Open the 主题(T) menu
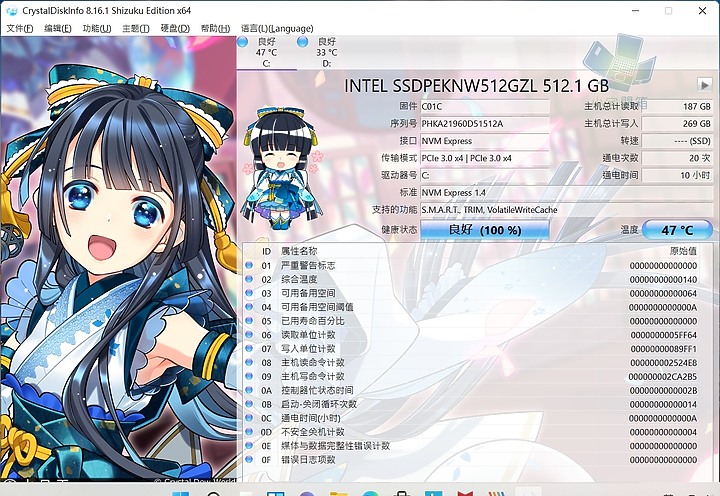The width and height of the screenshot is (720, 496). click(136, 28)
